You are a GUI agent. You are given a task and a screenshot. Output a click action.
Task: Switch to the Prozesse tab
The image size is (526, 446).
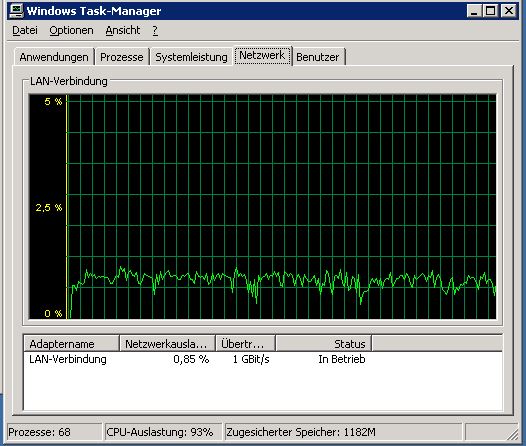pos(122,57)
